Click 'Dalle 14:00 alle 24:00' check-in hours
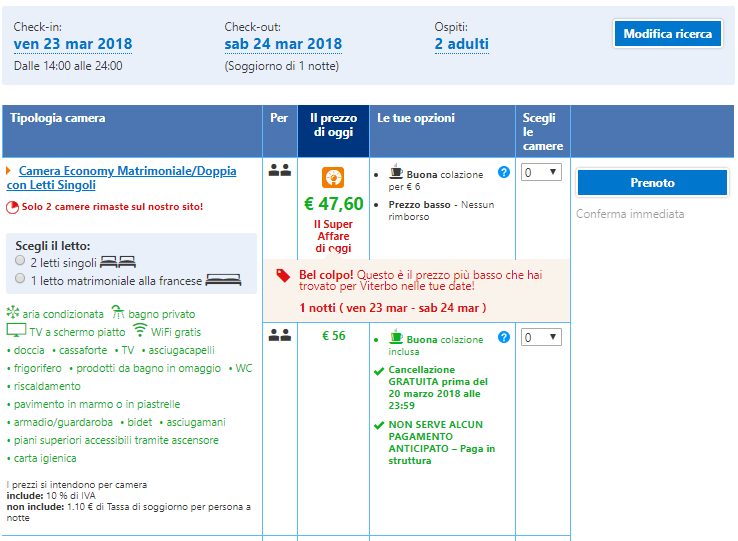The width and height of the screenshot is (738, 541). coord(68,66)
